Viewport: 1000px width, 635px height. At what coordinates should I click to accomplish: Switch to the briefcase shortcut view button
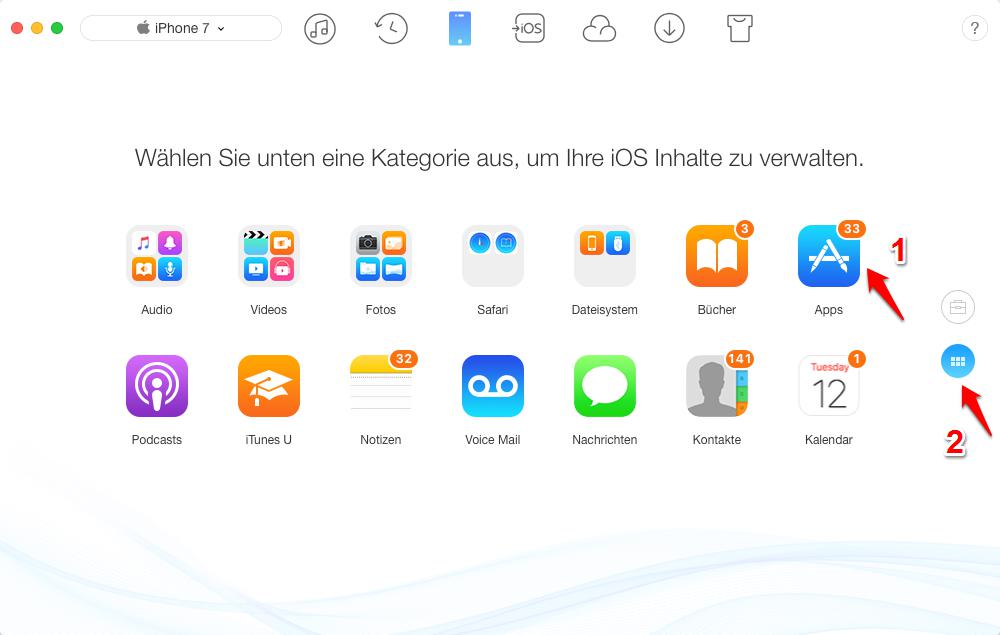pos(958,307)
